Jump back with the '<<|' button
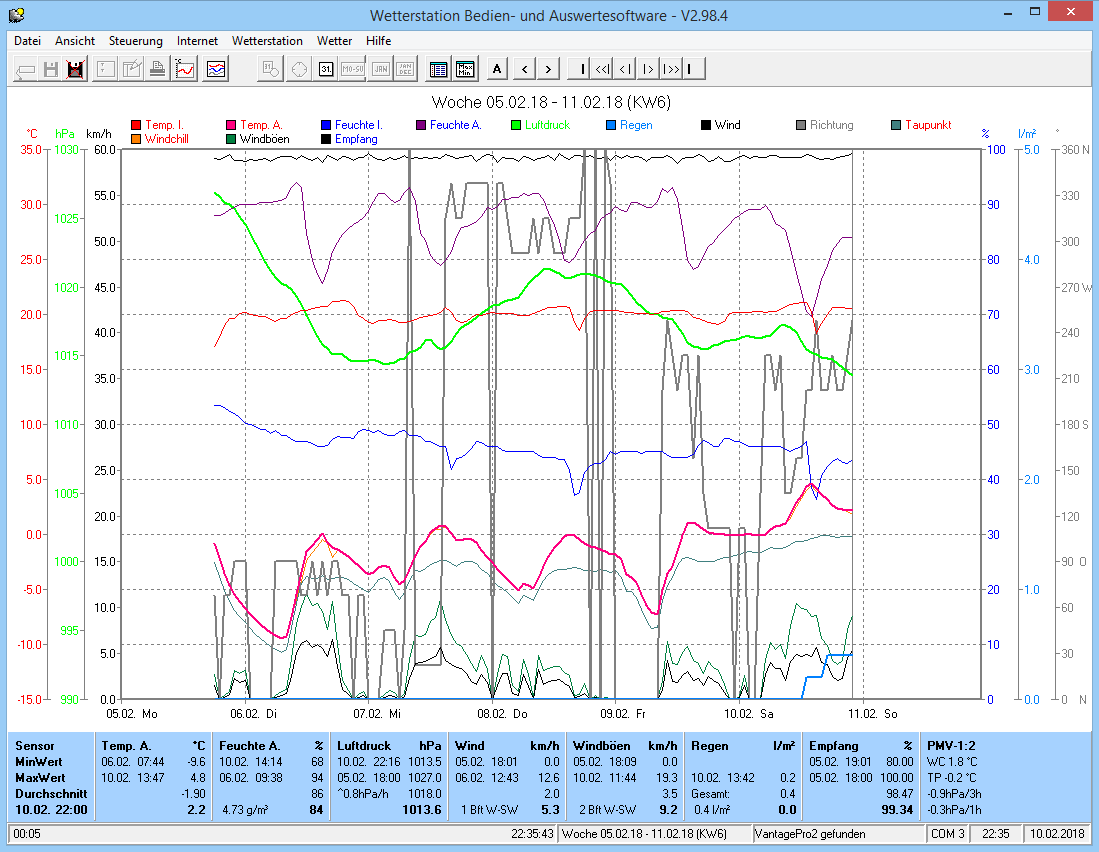1099x852 pixels. 602,69
